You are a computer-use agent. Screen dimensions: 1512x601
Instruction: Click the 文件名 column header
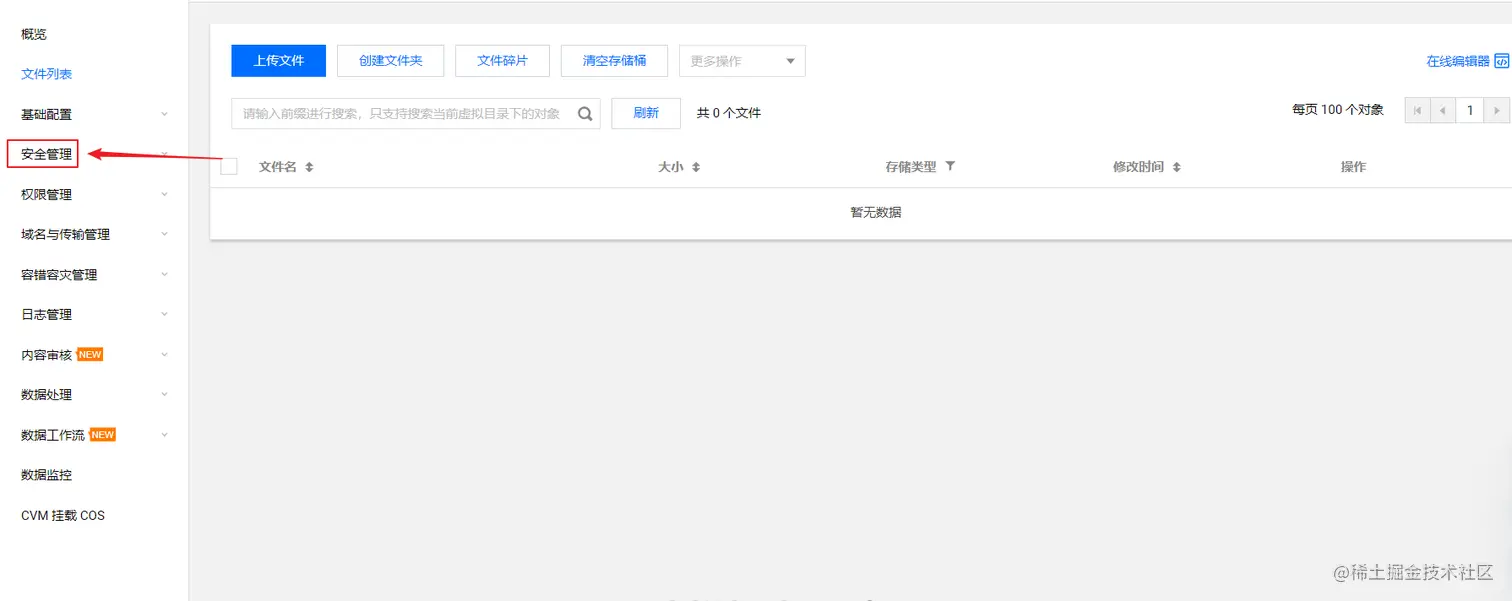coord(278,167)
